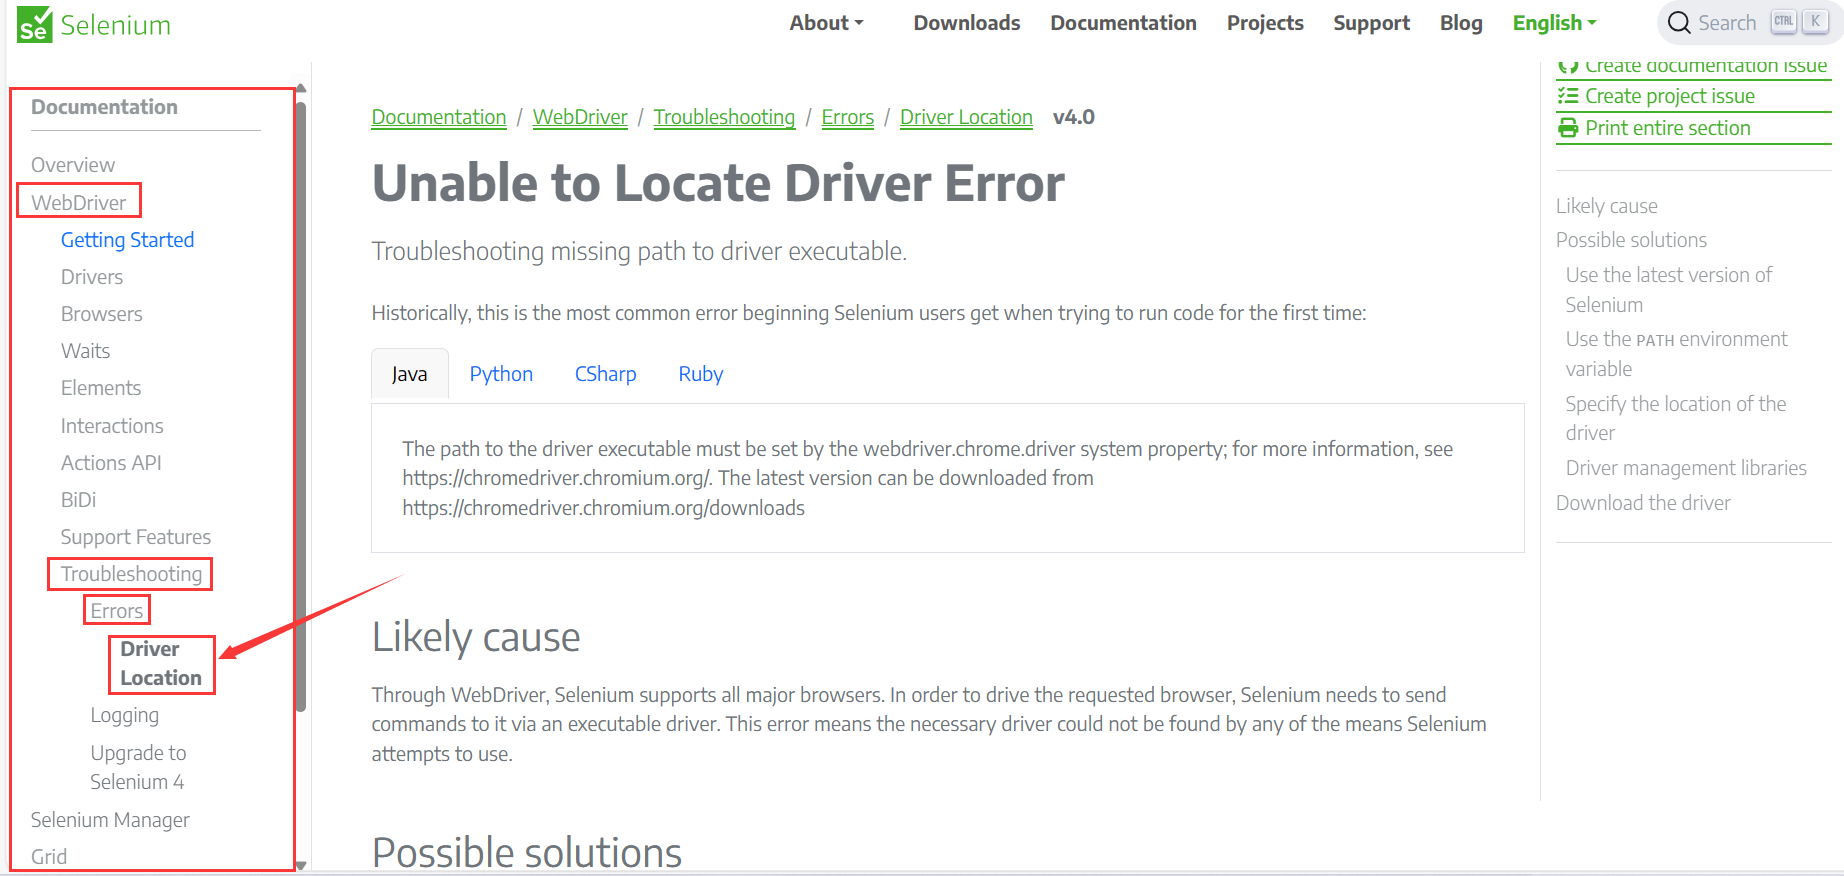Jump to Use the PATH environment variable
Screen dimensions: 1844x876
1676,354
